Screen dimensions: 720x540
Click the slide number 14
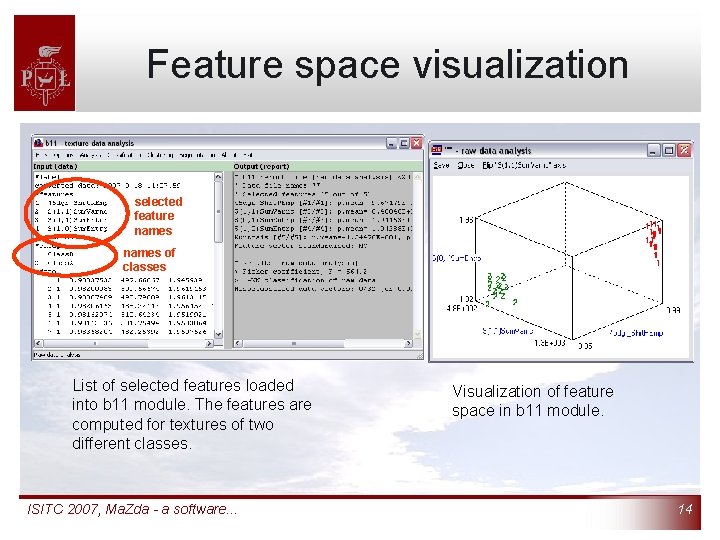click(x=685, y=509)
